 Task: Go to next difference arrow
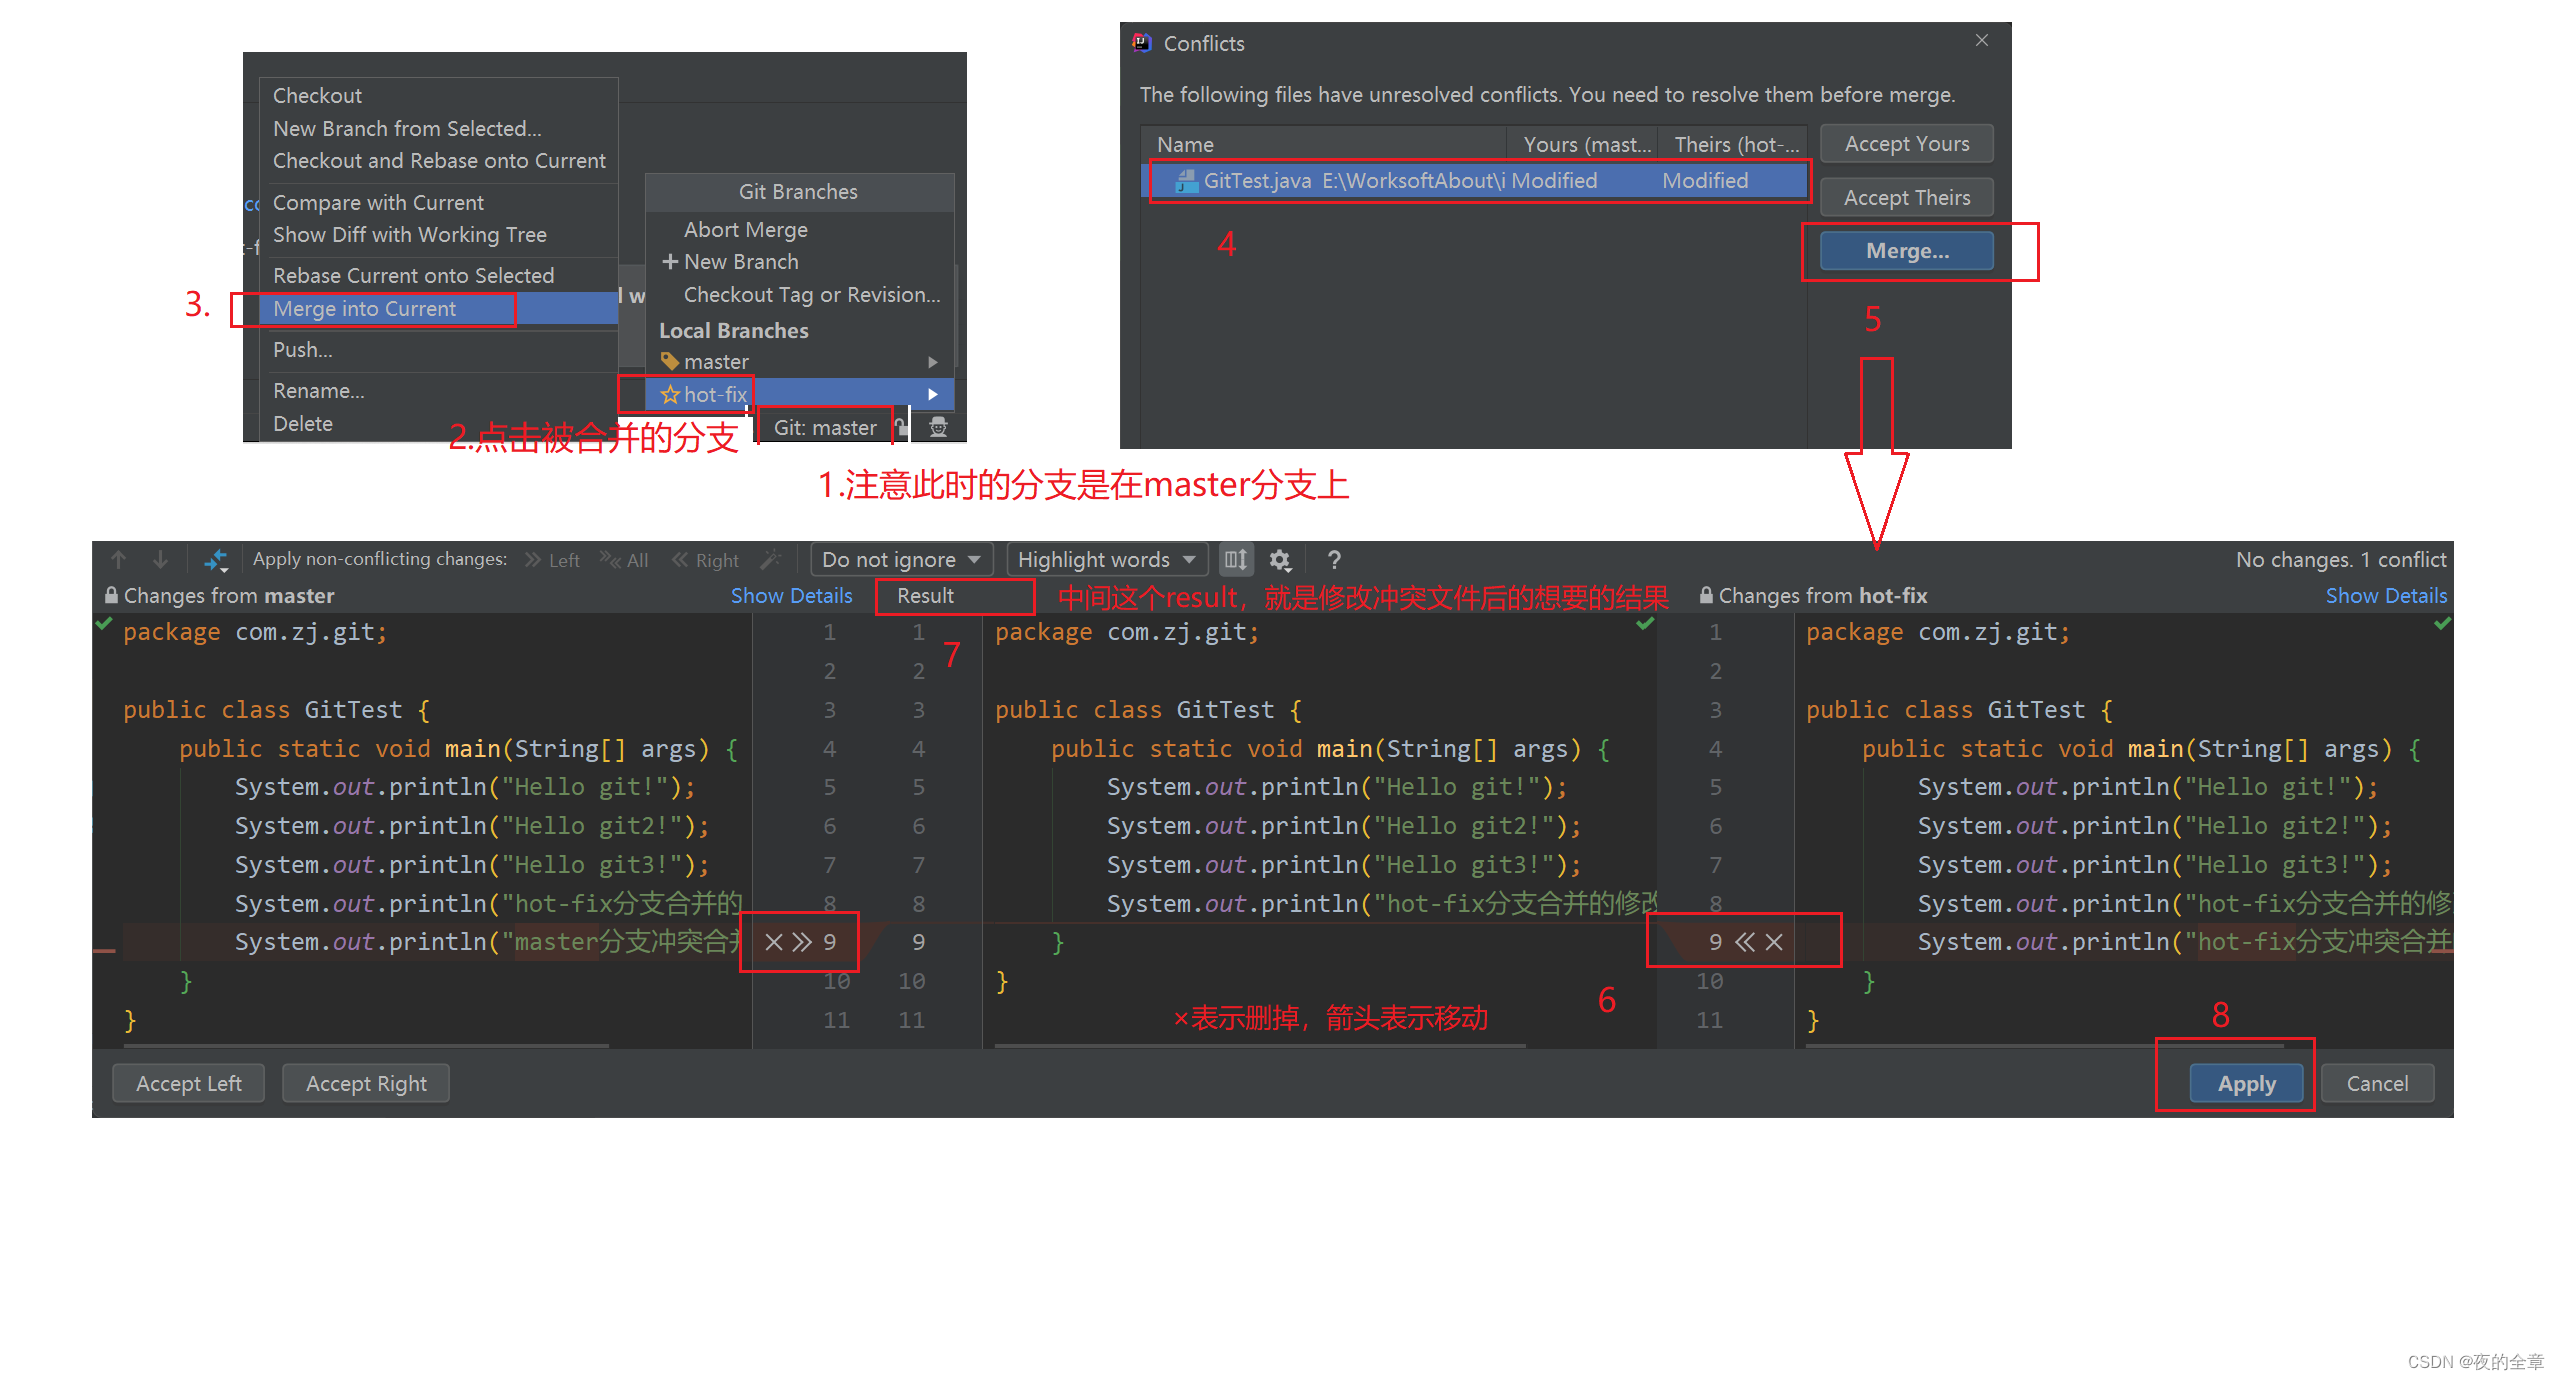pos(160,559)
